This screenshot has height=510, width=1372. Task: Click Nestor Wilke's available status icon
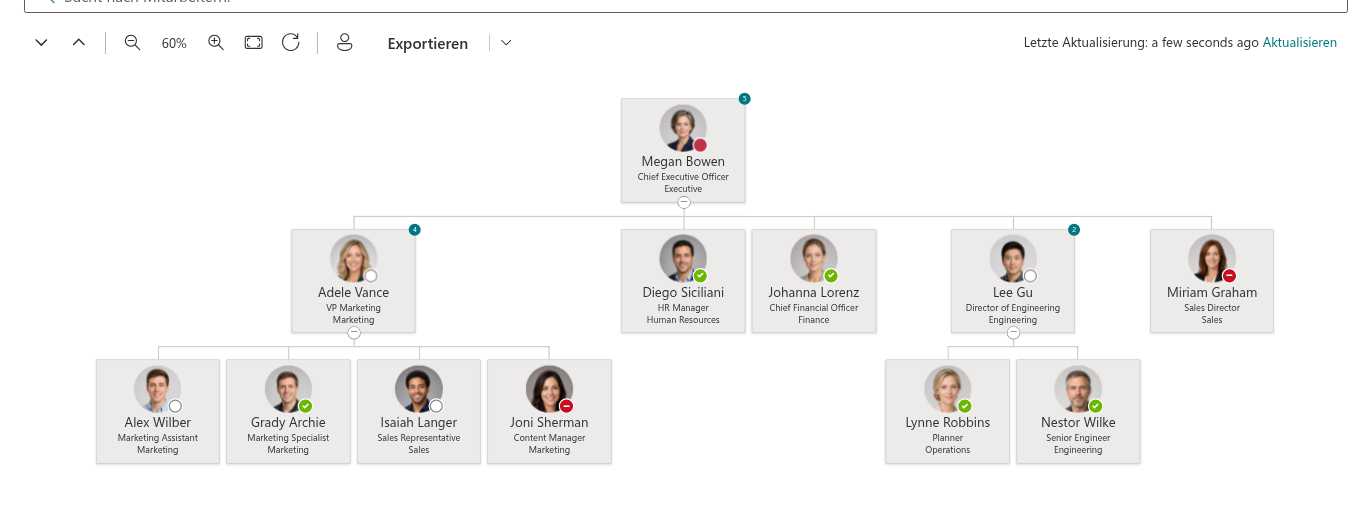pyautogui.click(x=1096, y=406)
